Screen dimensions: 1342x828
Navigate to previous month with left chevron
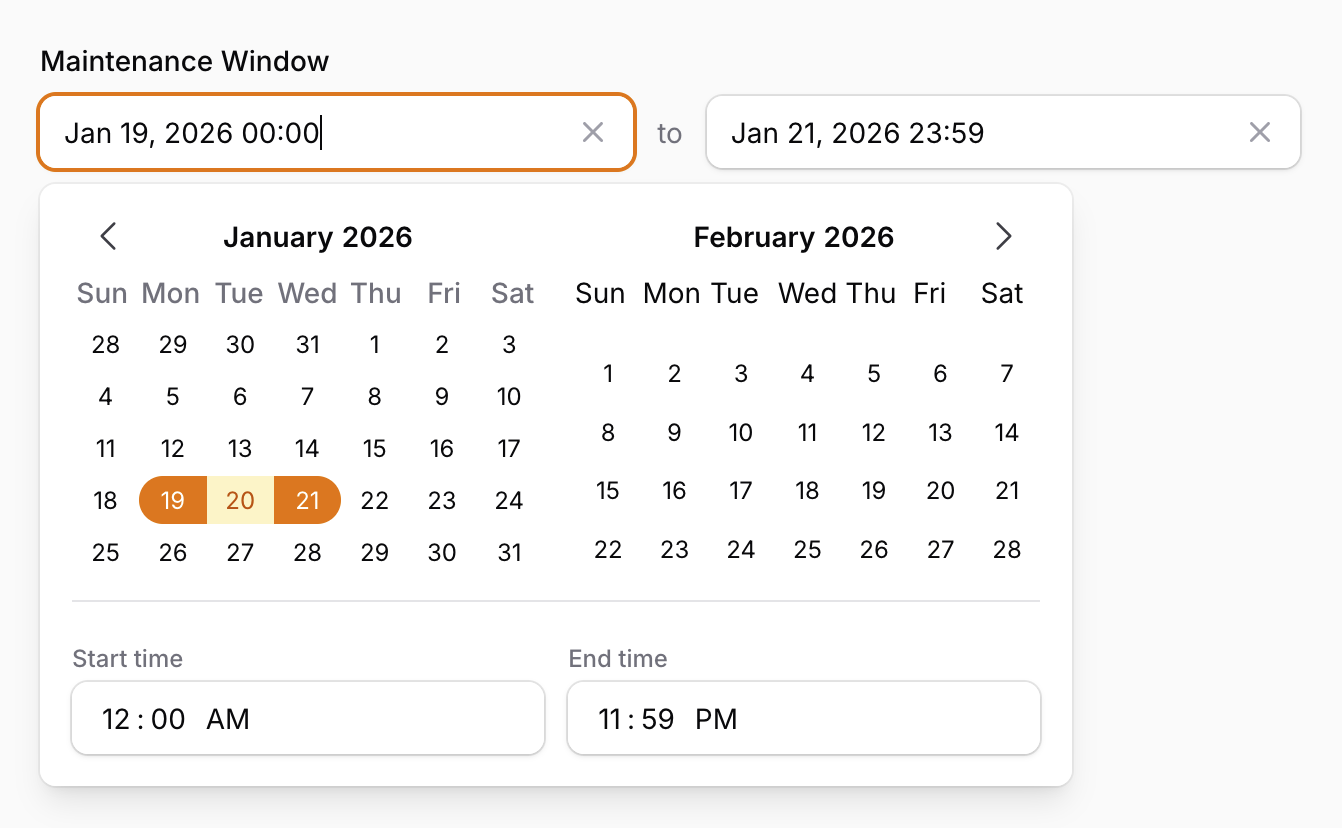point(108,236)
